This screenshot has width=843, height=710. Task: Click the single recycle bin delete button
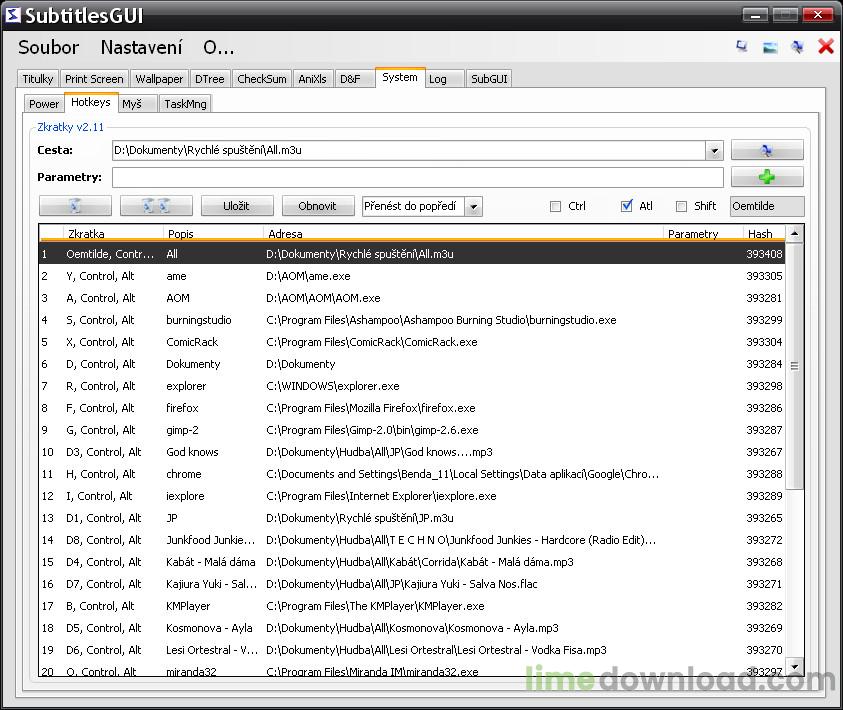coord(75,206)
